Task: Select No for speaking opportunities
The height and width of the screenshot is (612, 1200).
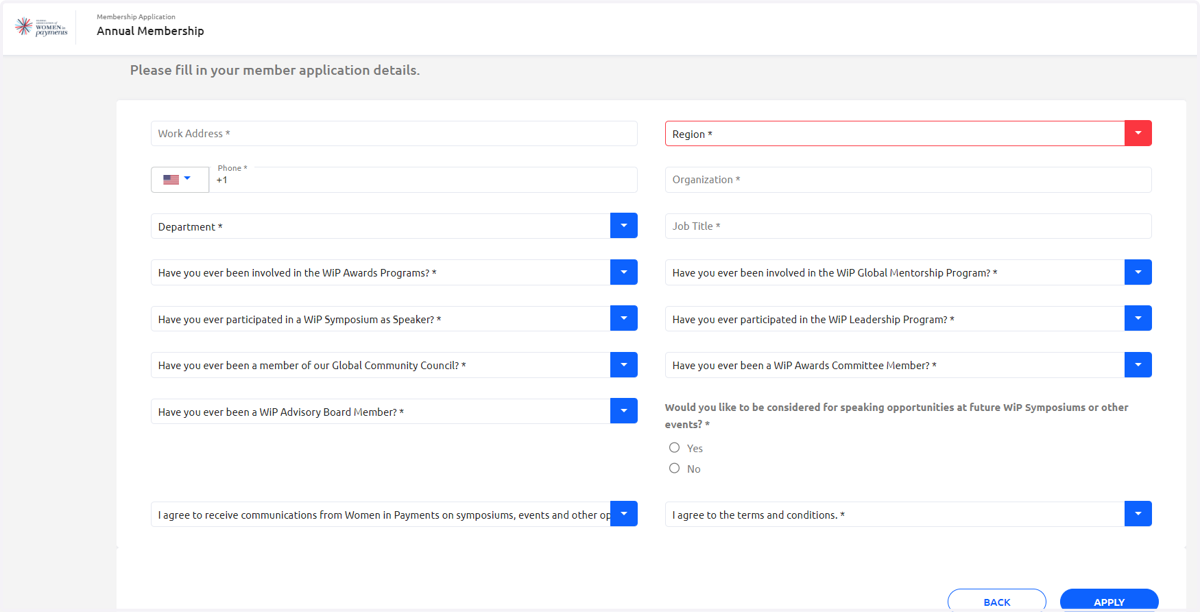Action: [674, 468]
